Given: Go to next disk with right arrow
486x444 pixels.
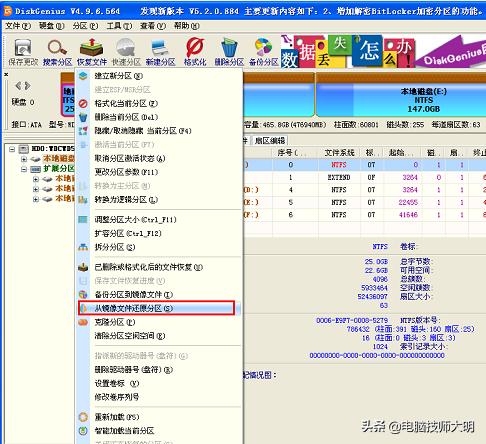Looking at the screenshot, I should 27,86.
